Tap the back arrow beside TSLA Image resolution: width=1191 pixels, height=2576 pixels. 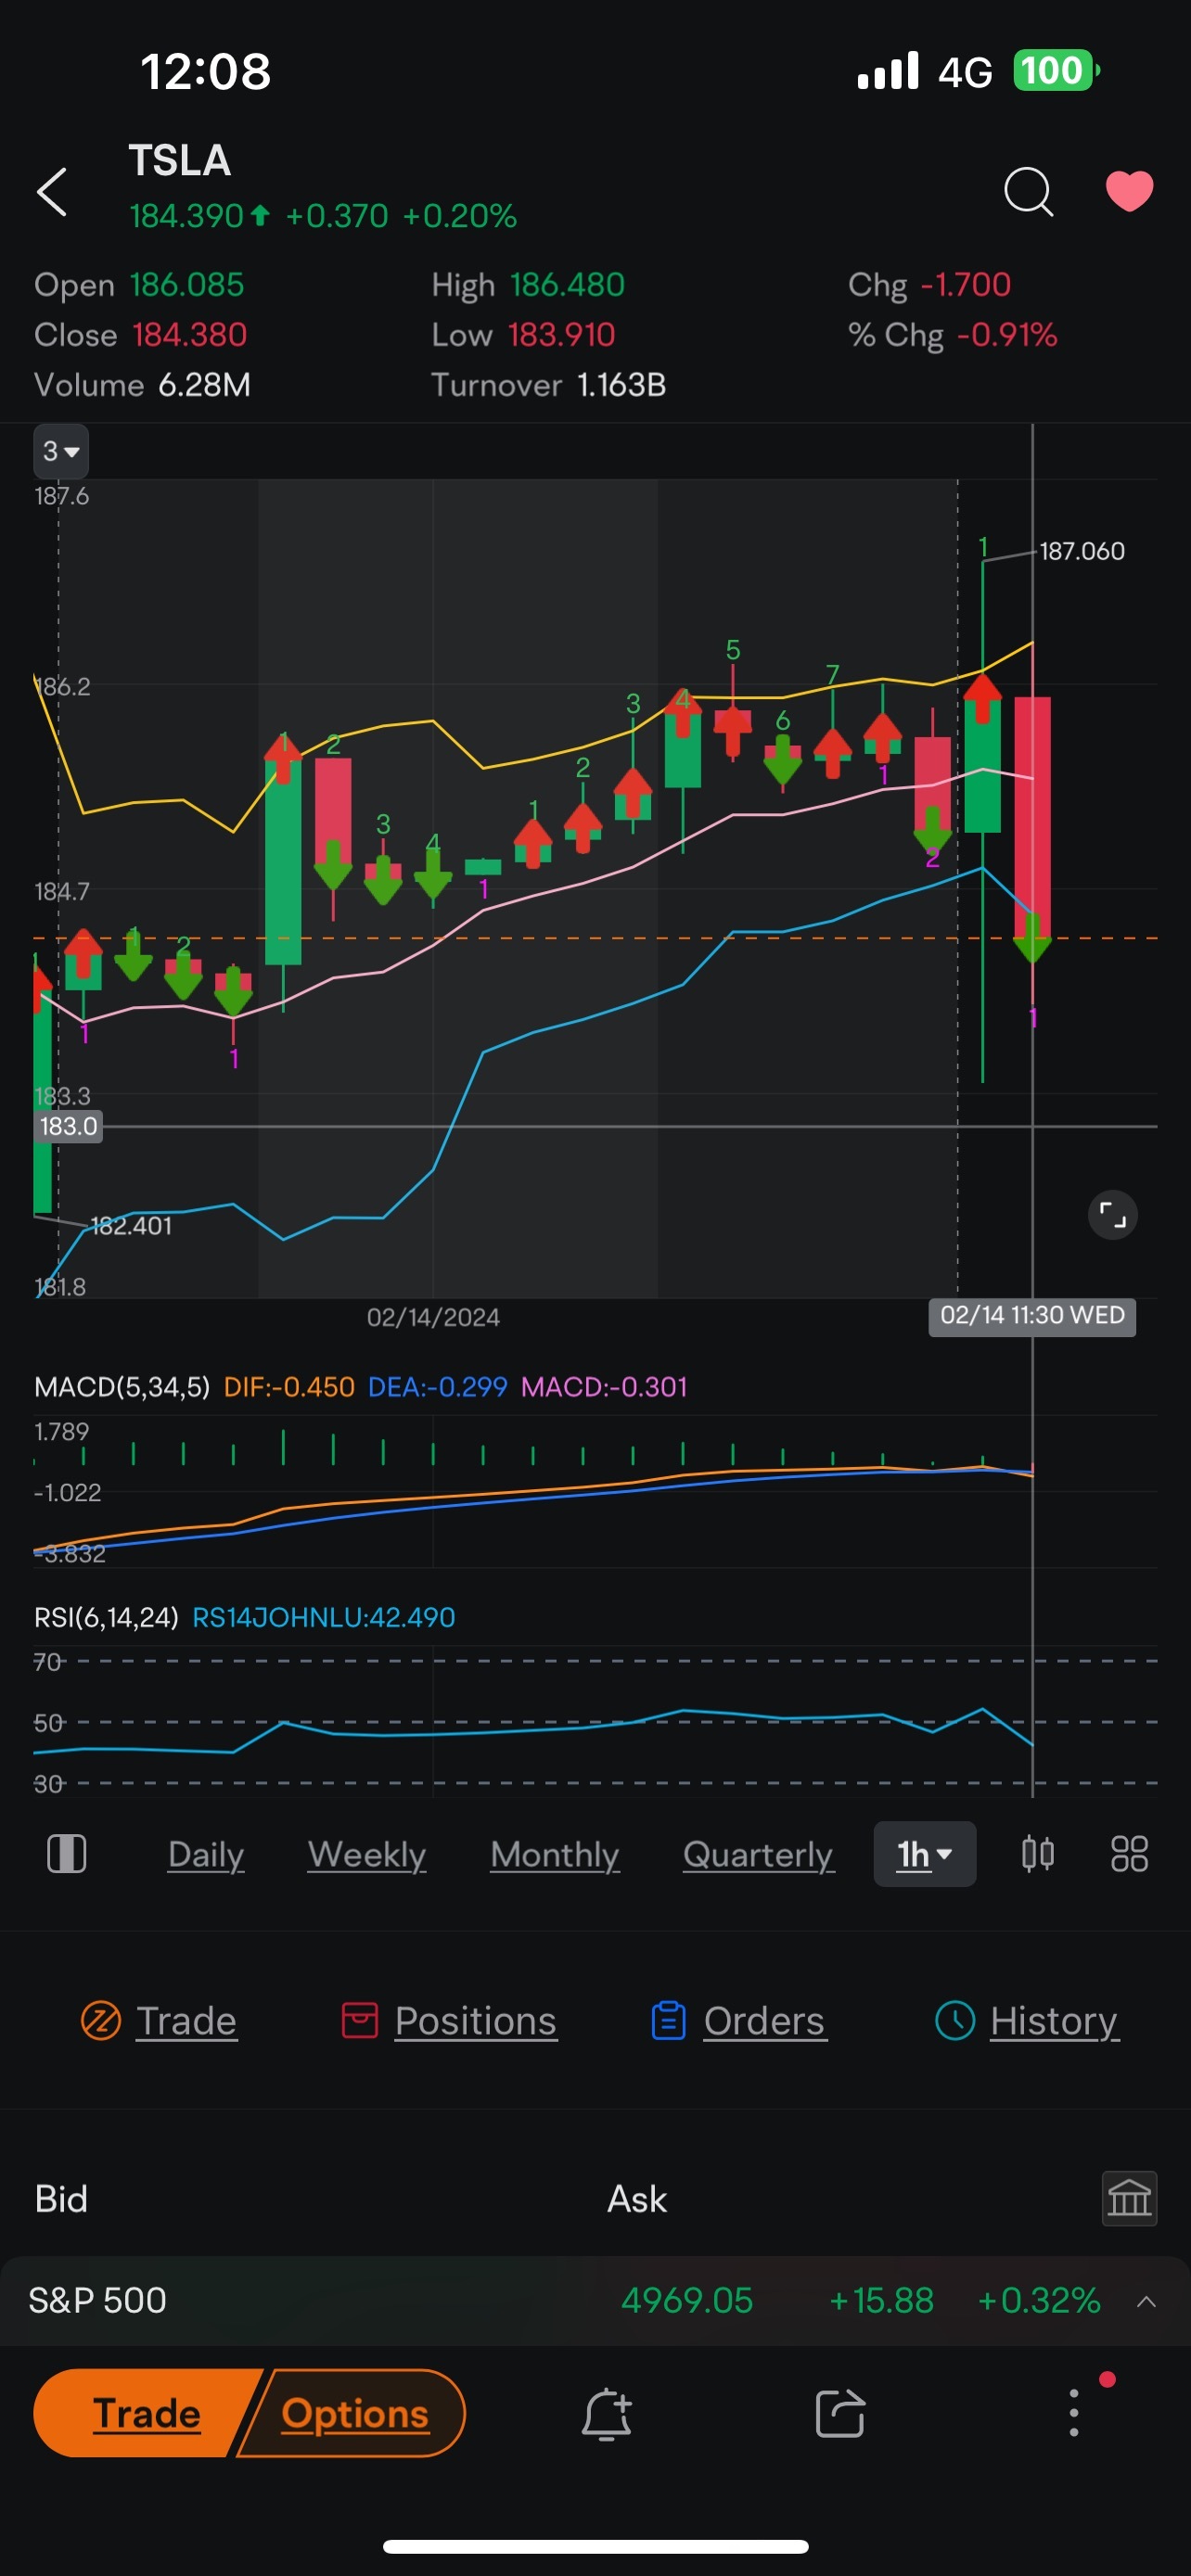pos(52,191)
